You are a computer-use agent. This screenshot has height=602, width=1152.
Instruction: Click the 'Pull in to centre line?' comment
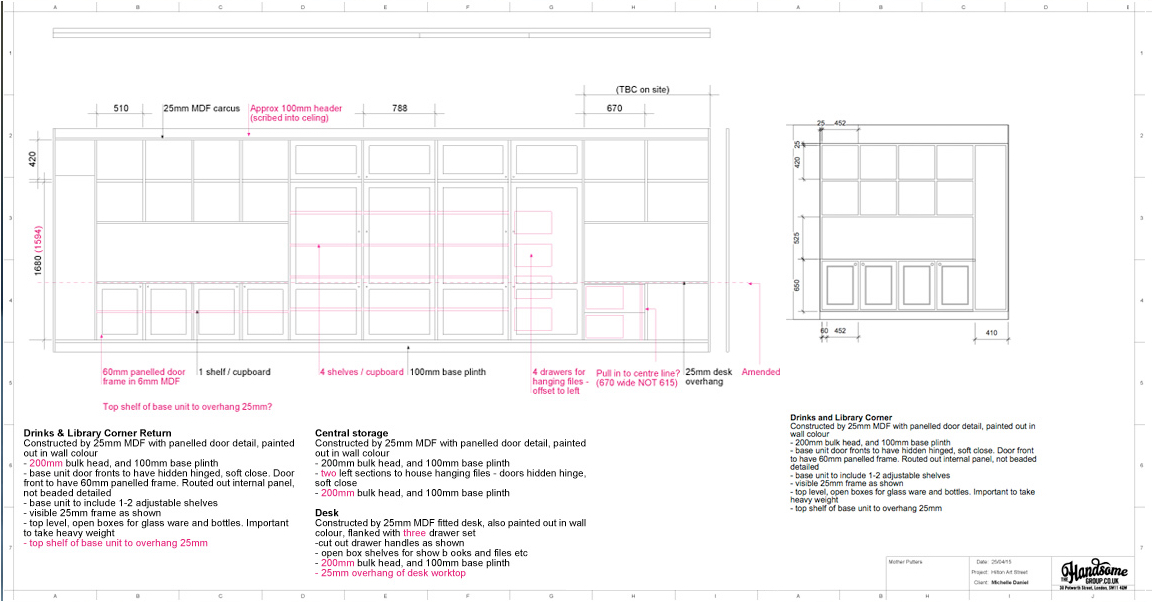click(x=637, y=377)
